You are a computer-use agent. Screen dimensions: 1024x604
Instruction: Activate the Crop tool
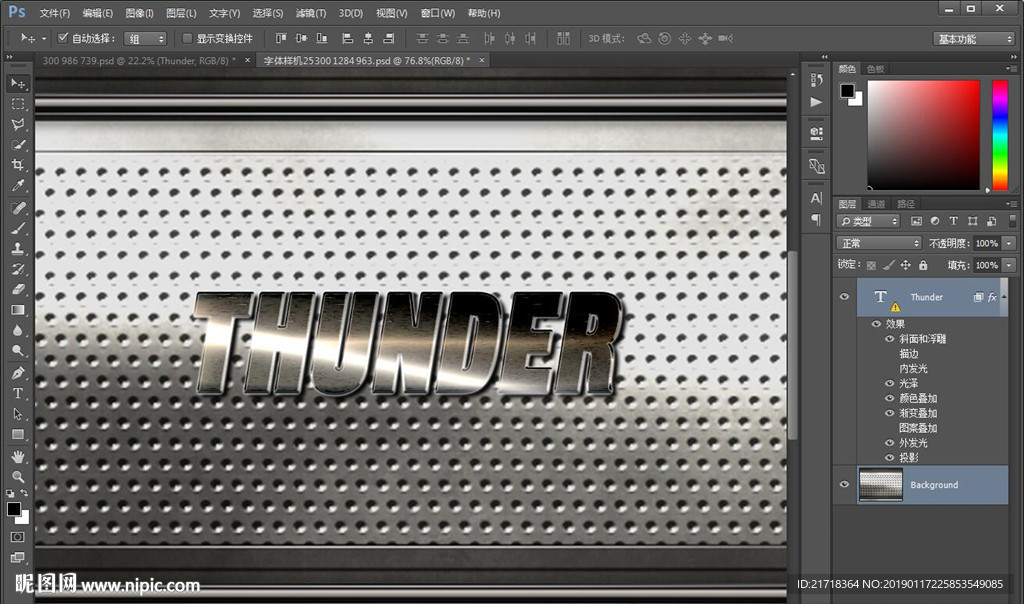(18, 165)
